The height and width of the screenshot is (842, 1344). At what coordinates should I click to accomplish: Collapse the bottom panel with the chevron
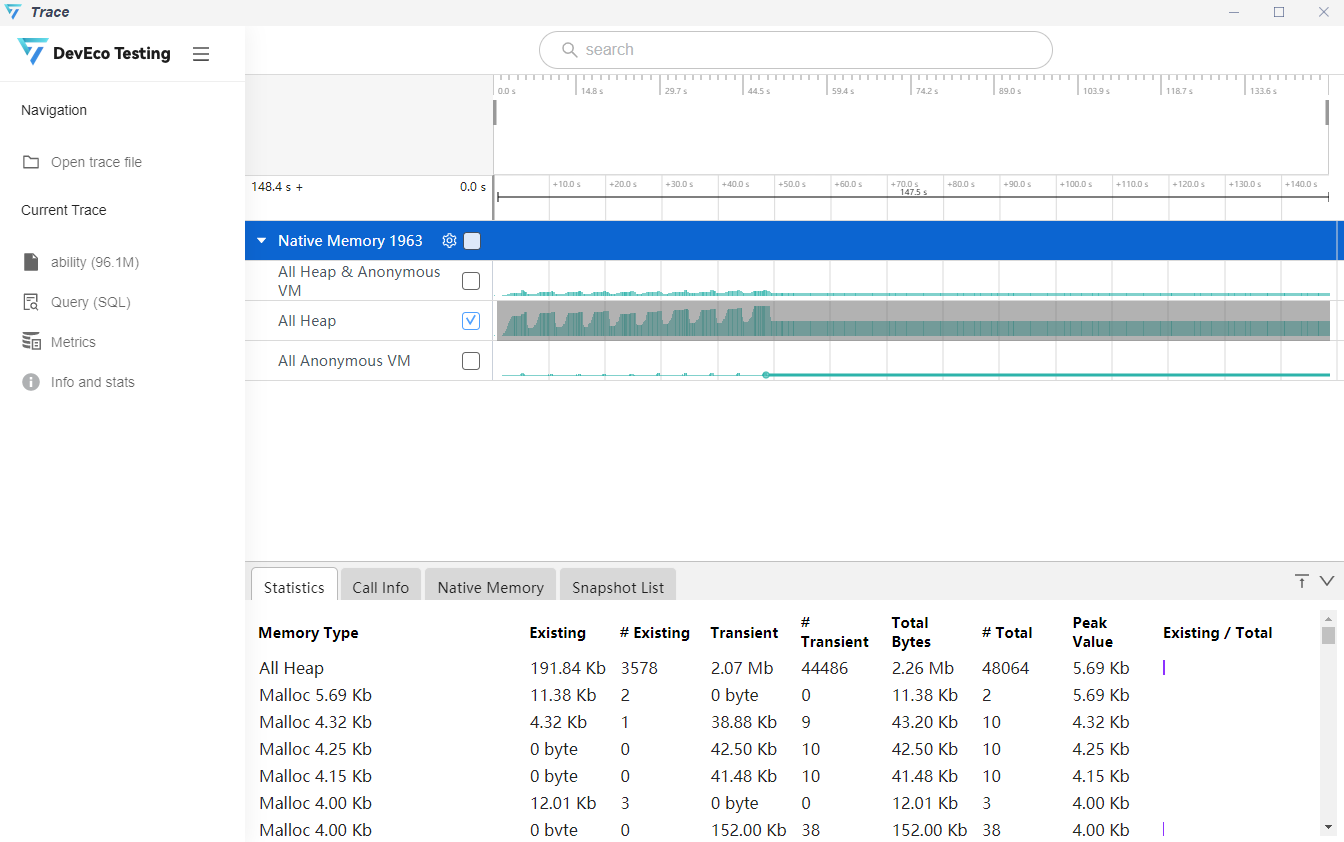pos(1327,581)
